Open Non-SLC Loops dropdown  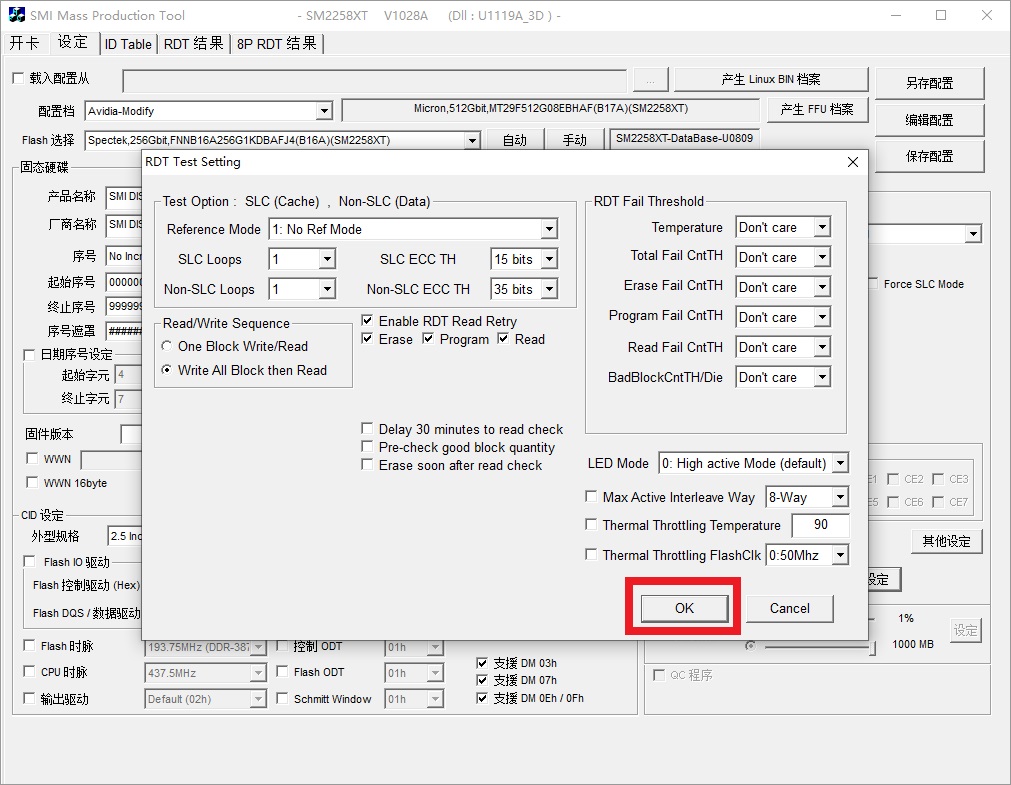point(326,289)
